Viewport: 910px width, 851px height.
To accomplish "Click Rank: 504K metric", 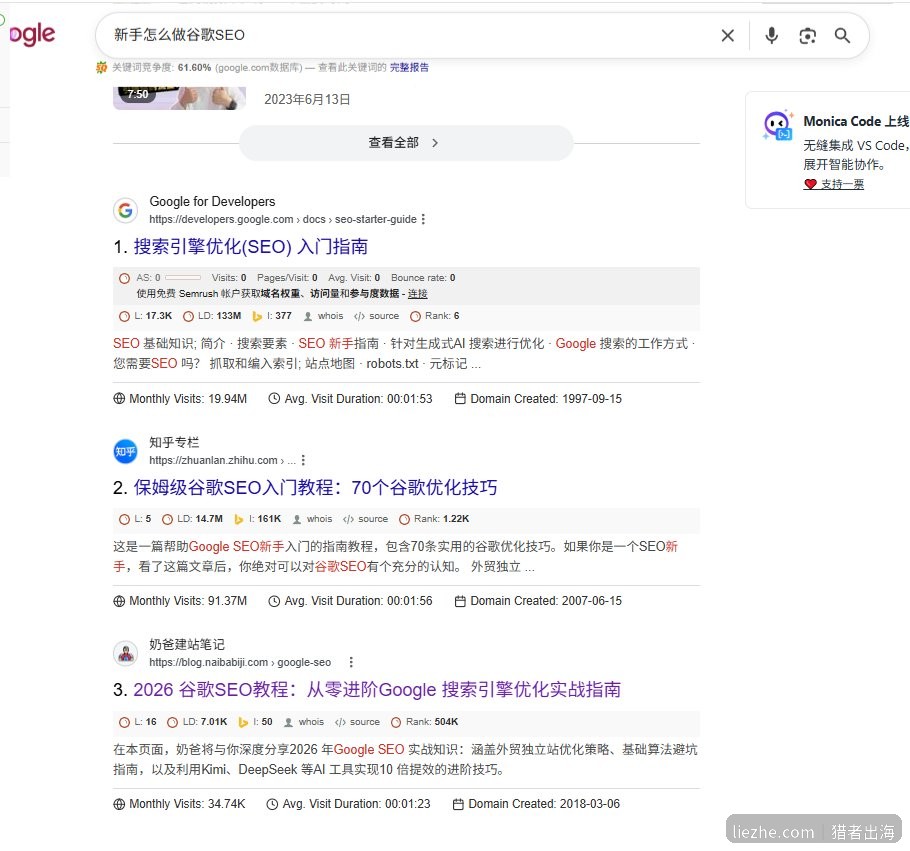I will (x=425, y=722).
